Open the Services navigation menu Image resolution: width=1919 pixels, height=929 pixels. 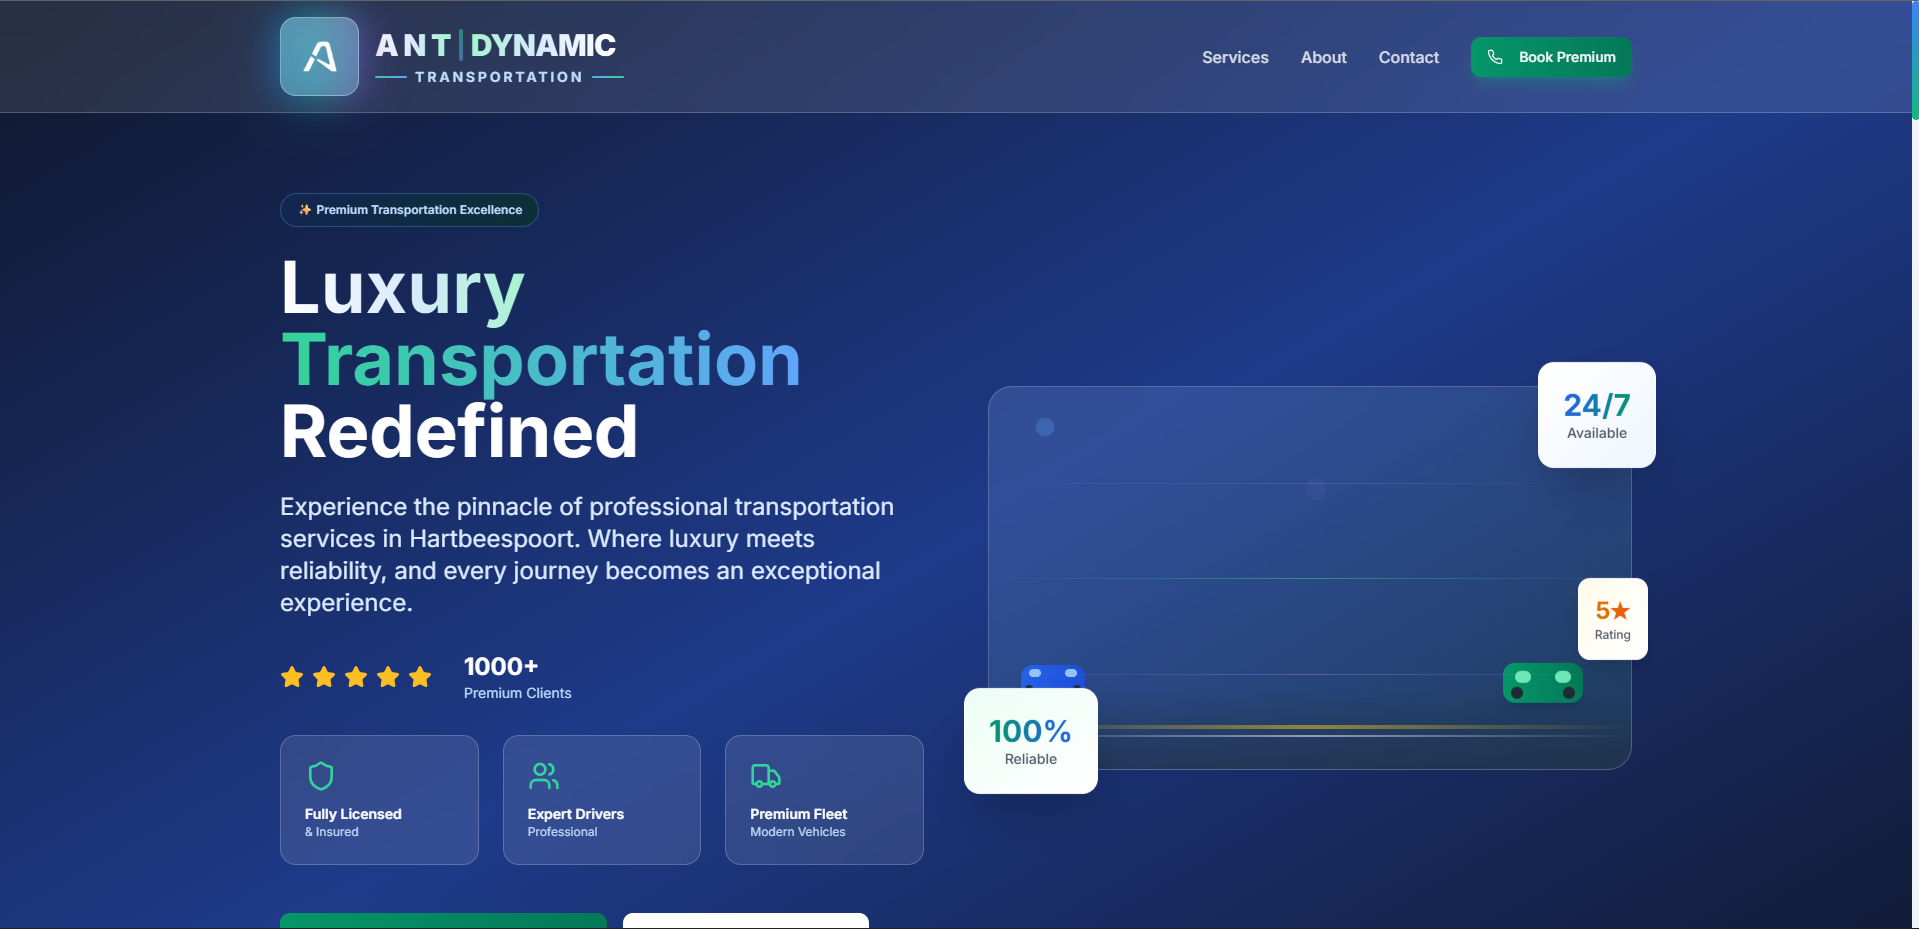click(1234, 57)
